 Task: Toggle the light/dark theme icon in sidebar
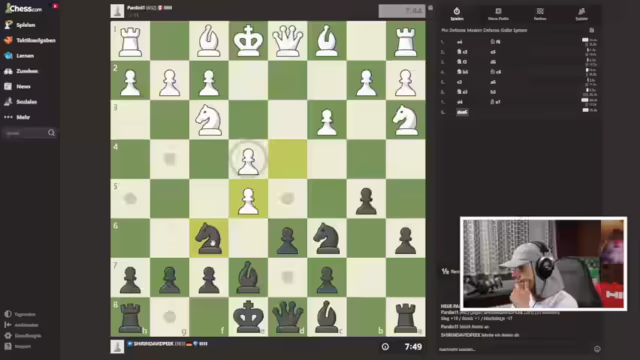pyautogui.click(x=8, y=314)
